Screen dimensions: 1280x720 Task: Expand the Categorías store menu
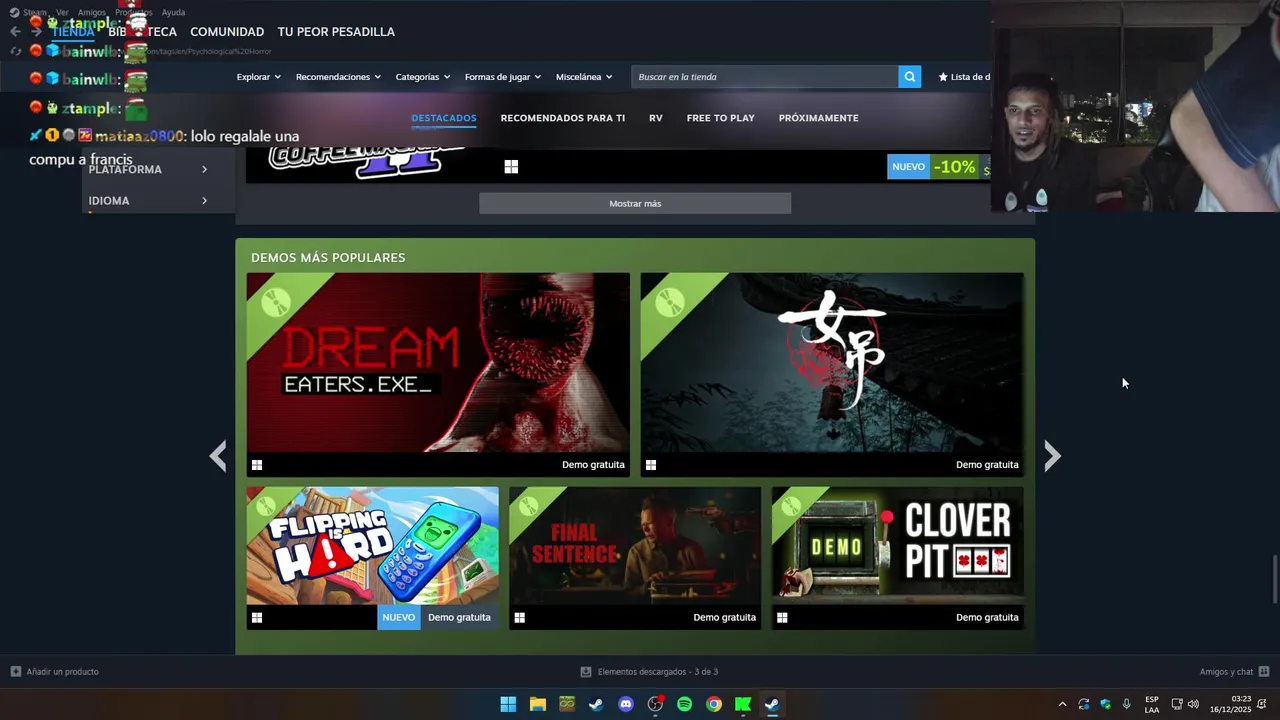pos(422,77)
